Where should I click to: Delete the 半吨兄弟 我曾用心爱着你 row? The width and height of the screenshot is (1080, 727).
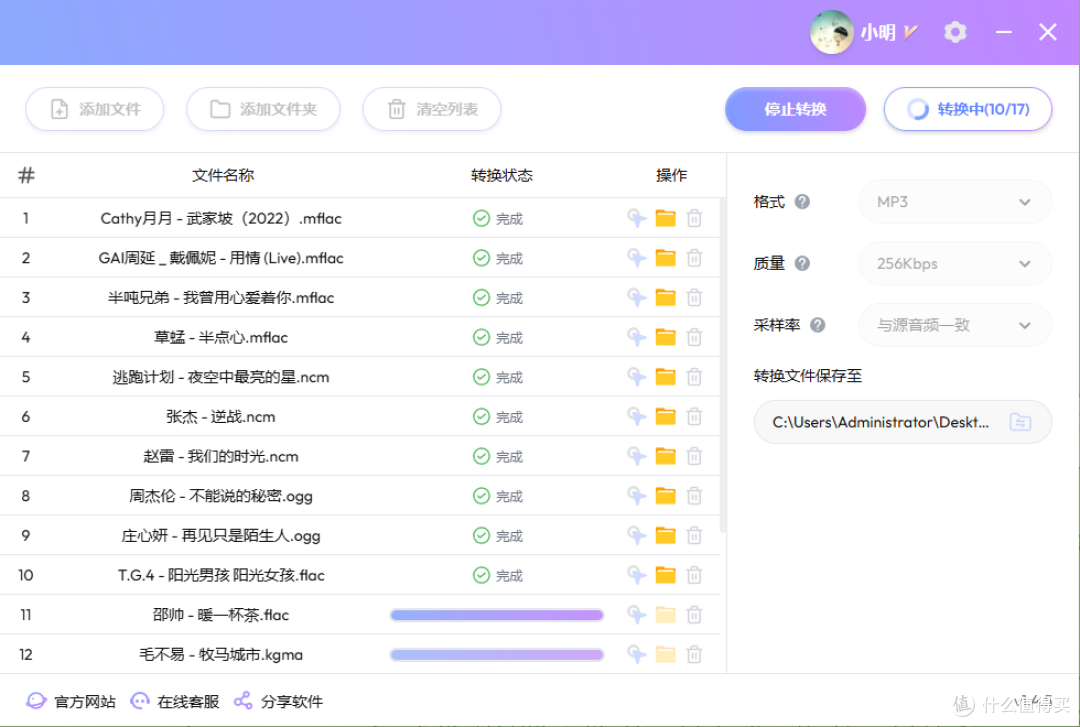pyautogui.click(x=694, y=298)
